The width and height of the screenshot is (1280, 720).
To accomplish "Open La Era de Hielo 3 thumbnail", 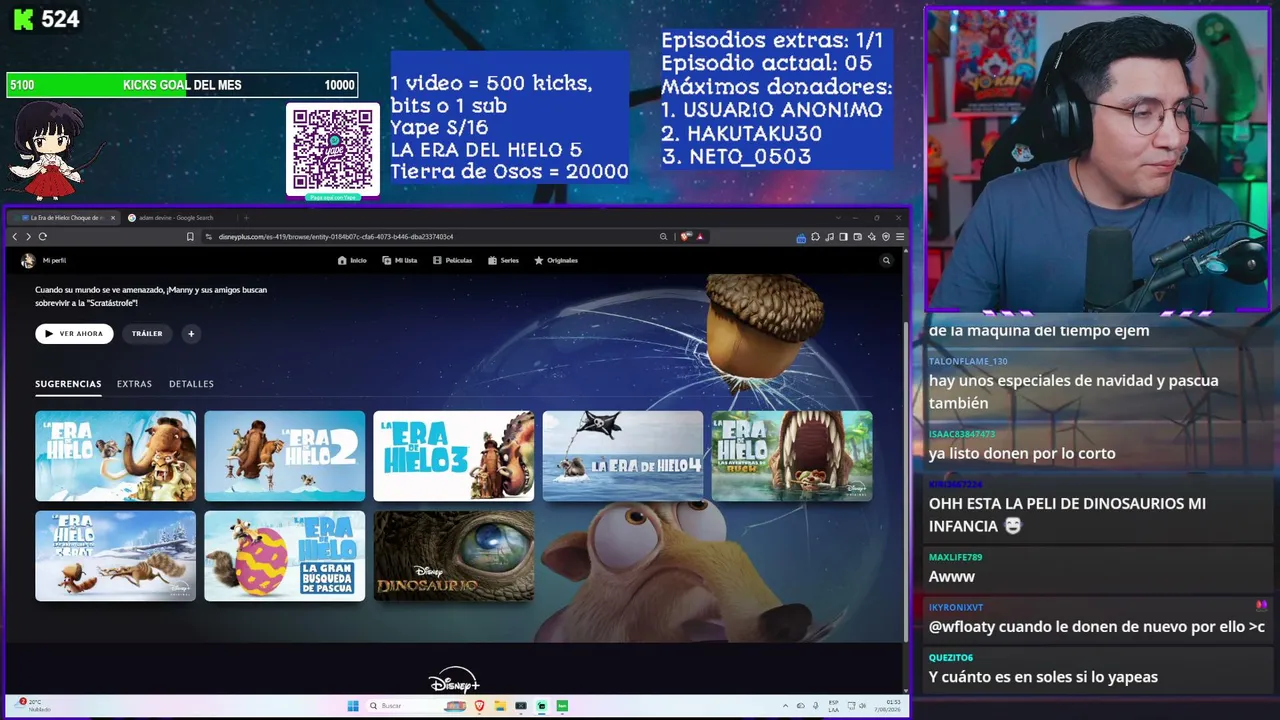I will click(x=454, y=456).
